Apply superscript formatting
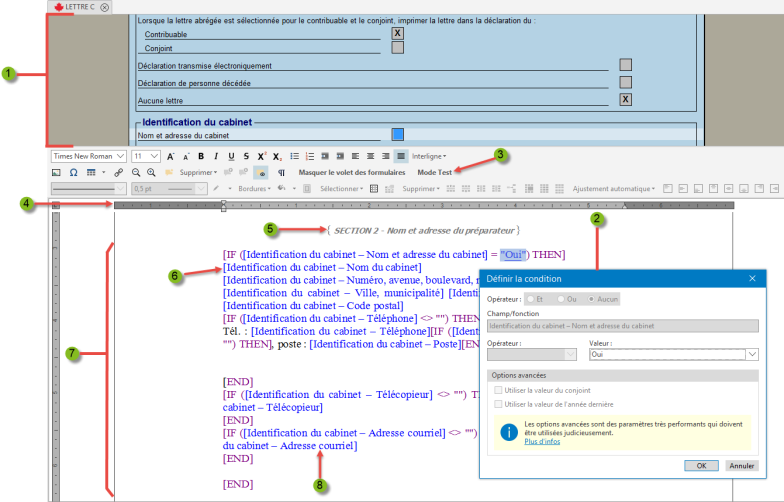Viewport: 784px width, 502px height. (261, 157)
